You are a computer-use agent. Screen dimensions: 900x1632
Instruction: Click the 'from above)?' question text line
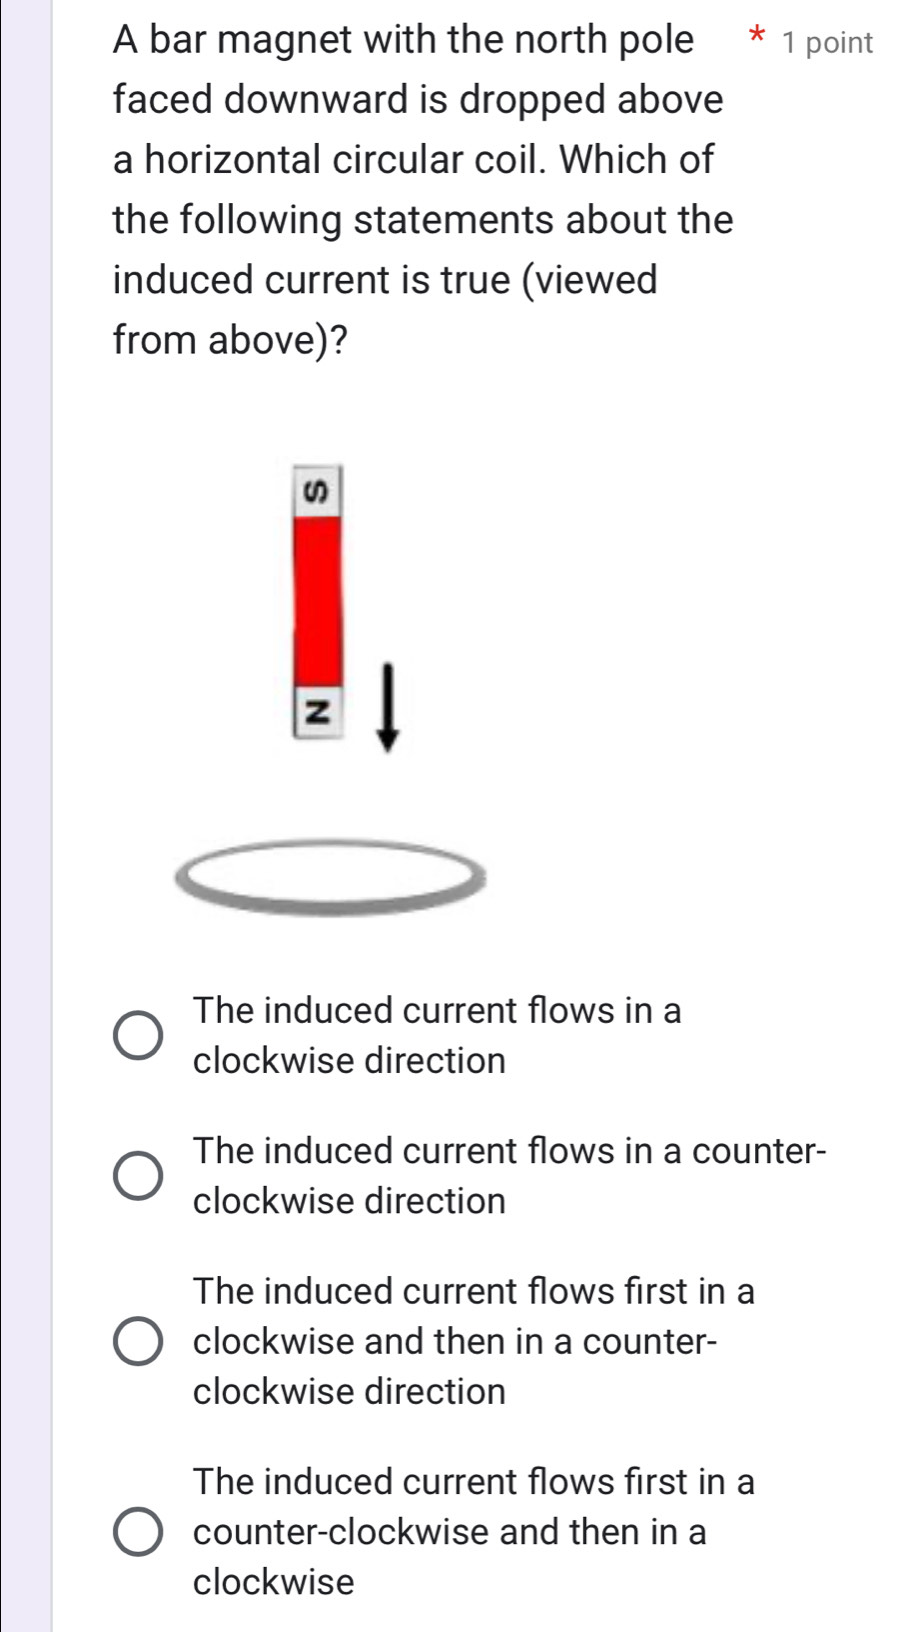(x=231, y=340)
